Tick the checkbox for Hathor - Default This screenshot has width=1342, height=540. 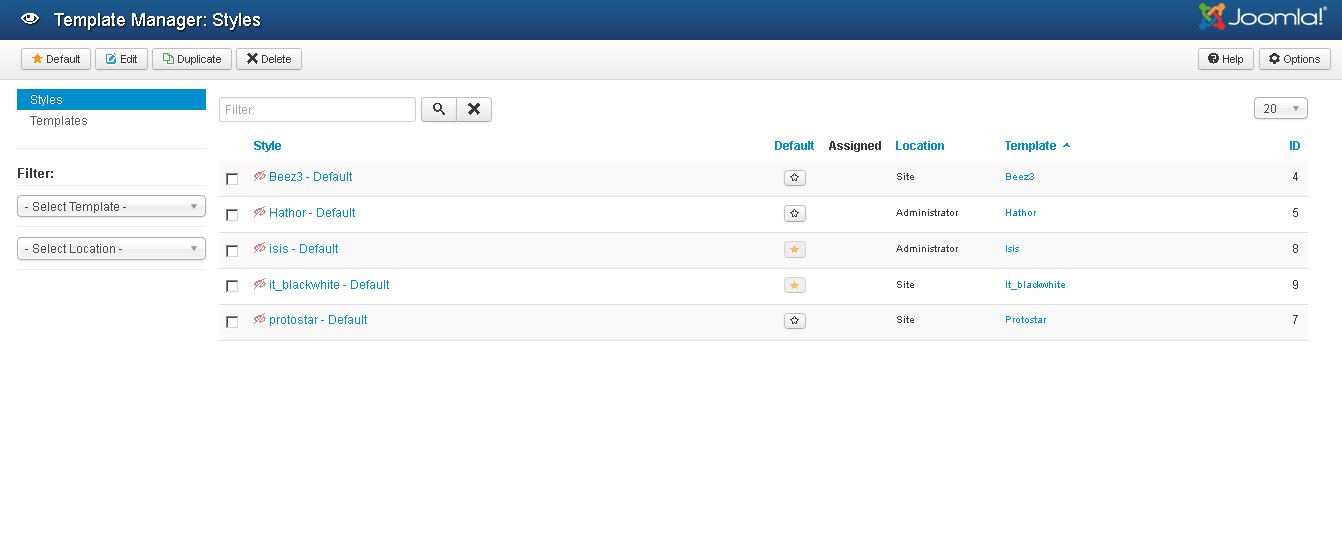point(232,215)
